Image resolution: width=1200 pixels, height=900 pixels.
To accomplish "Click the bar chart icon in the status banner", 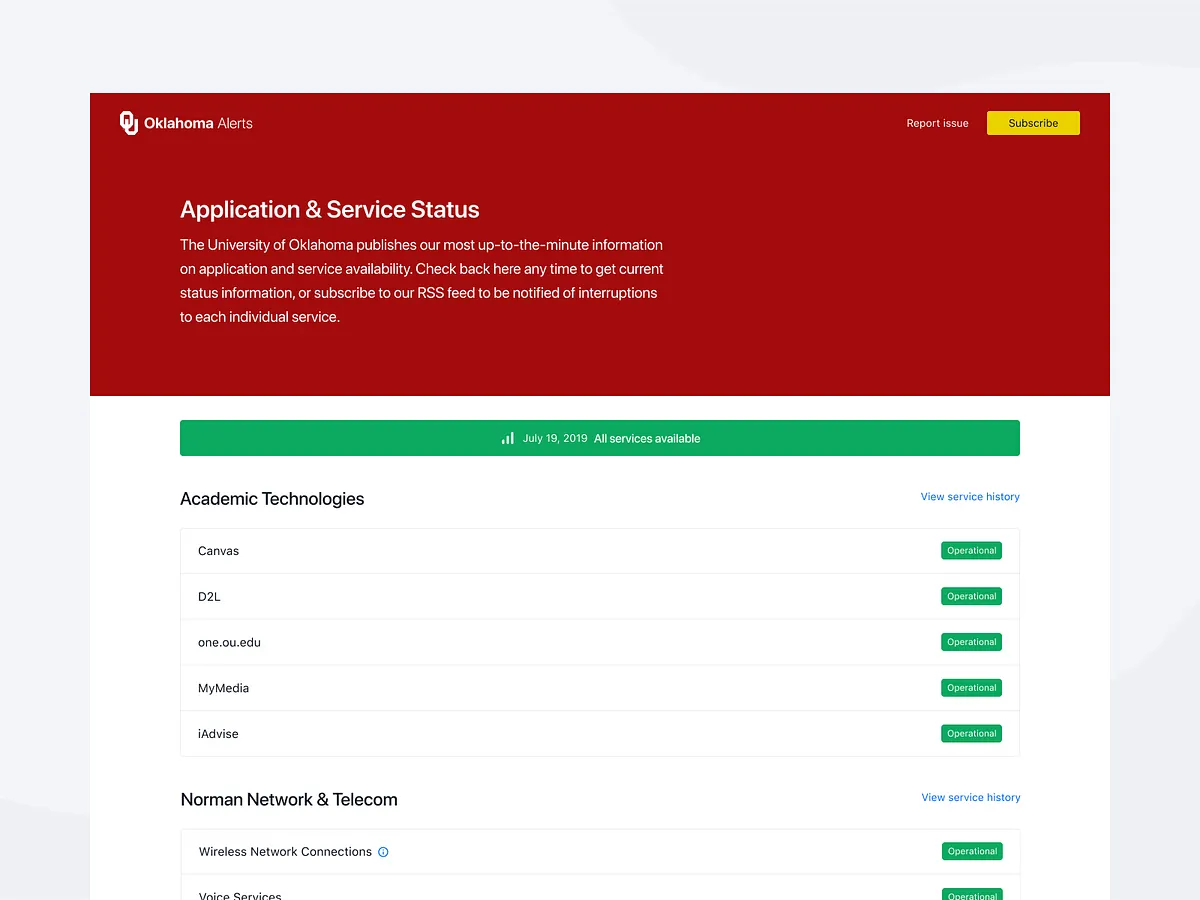I will pyautogui.click(x=507, y=437).
